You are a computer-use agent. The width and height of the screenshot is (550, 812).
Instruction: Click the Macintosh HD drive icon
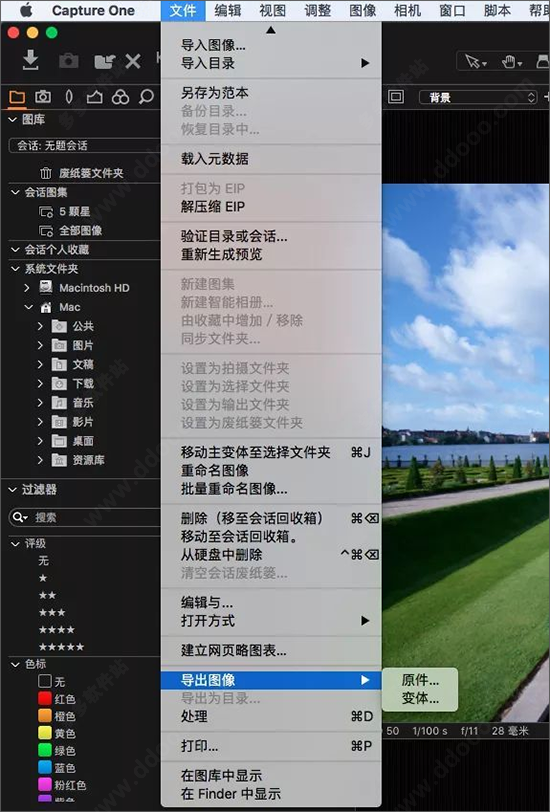(46, 287)
